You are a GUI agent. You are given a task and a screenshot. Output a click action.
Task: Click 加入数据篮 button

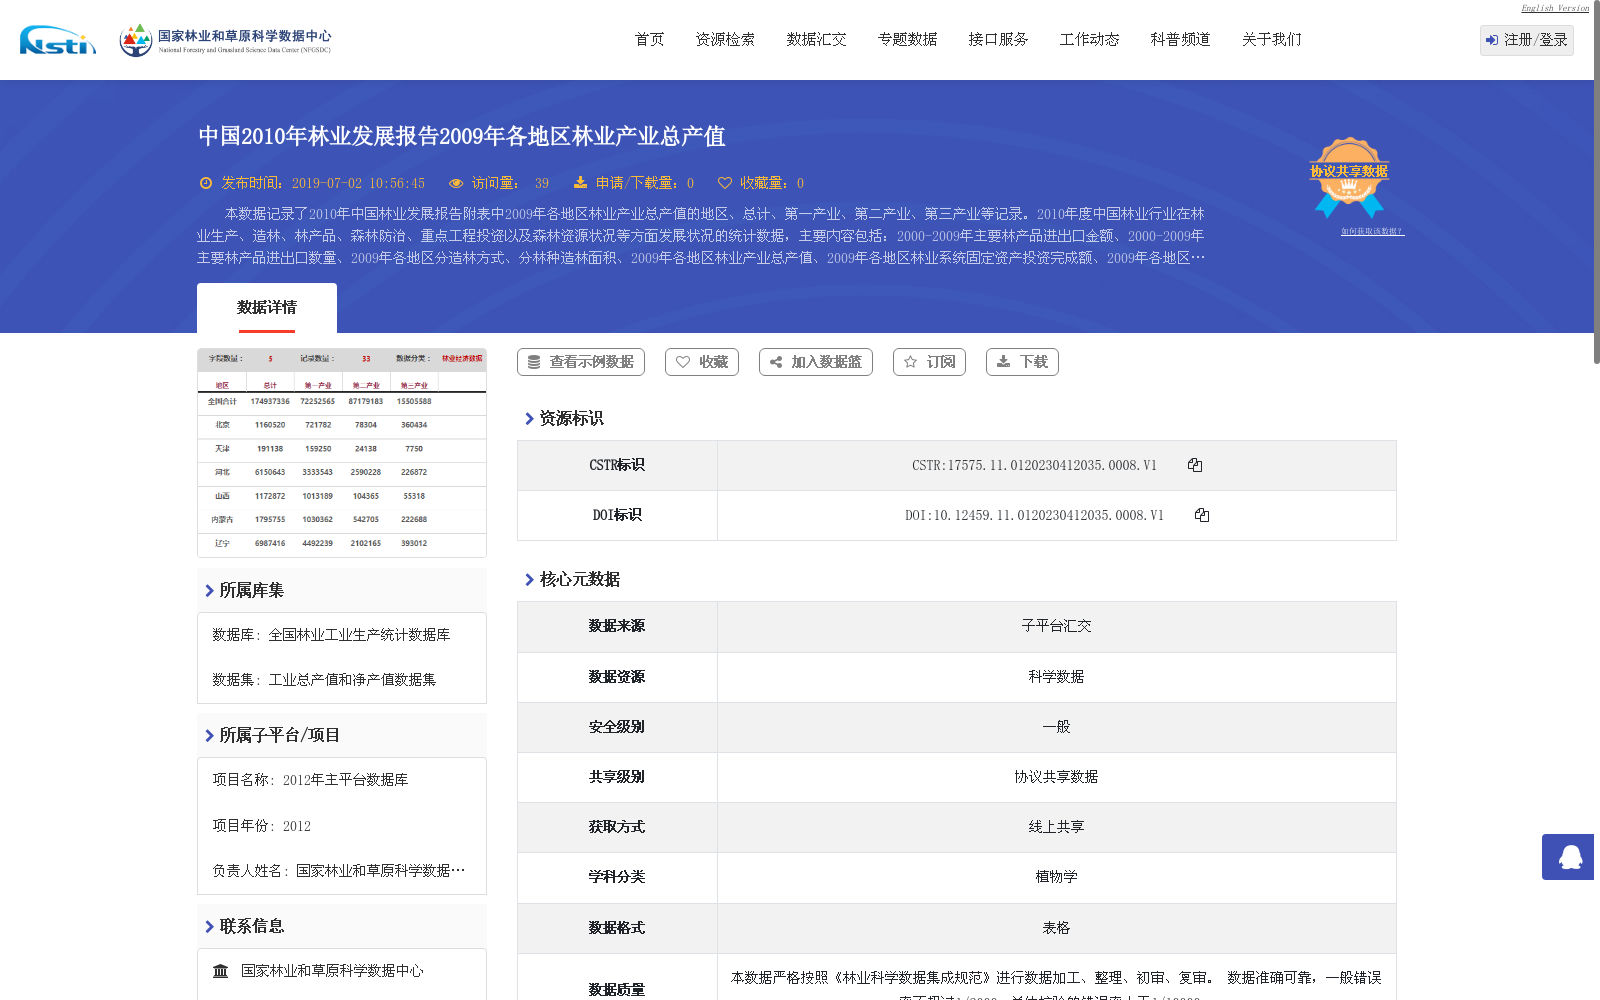coord(816,362)
